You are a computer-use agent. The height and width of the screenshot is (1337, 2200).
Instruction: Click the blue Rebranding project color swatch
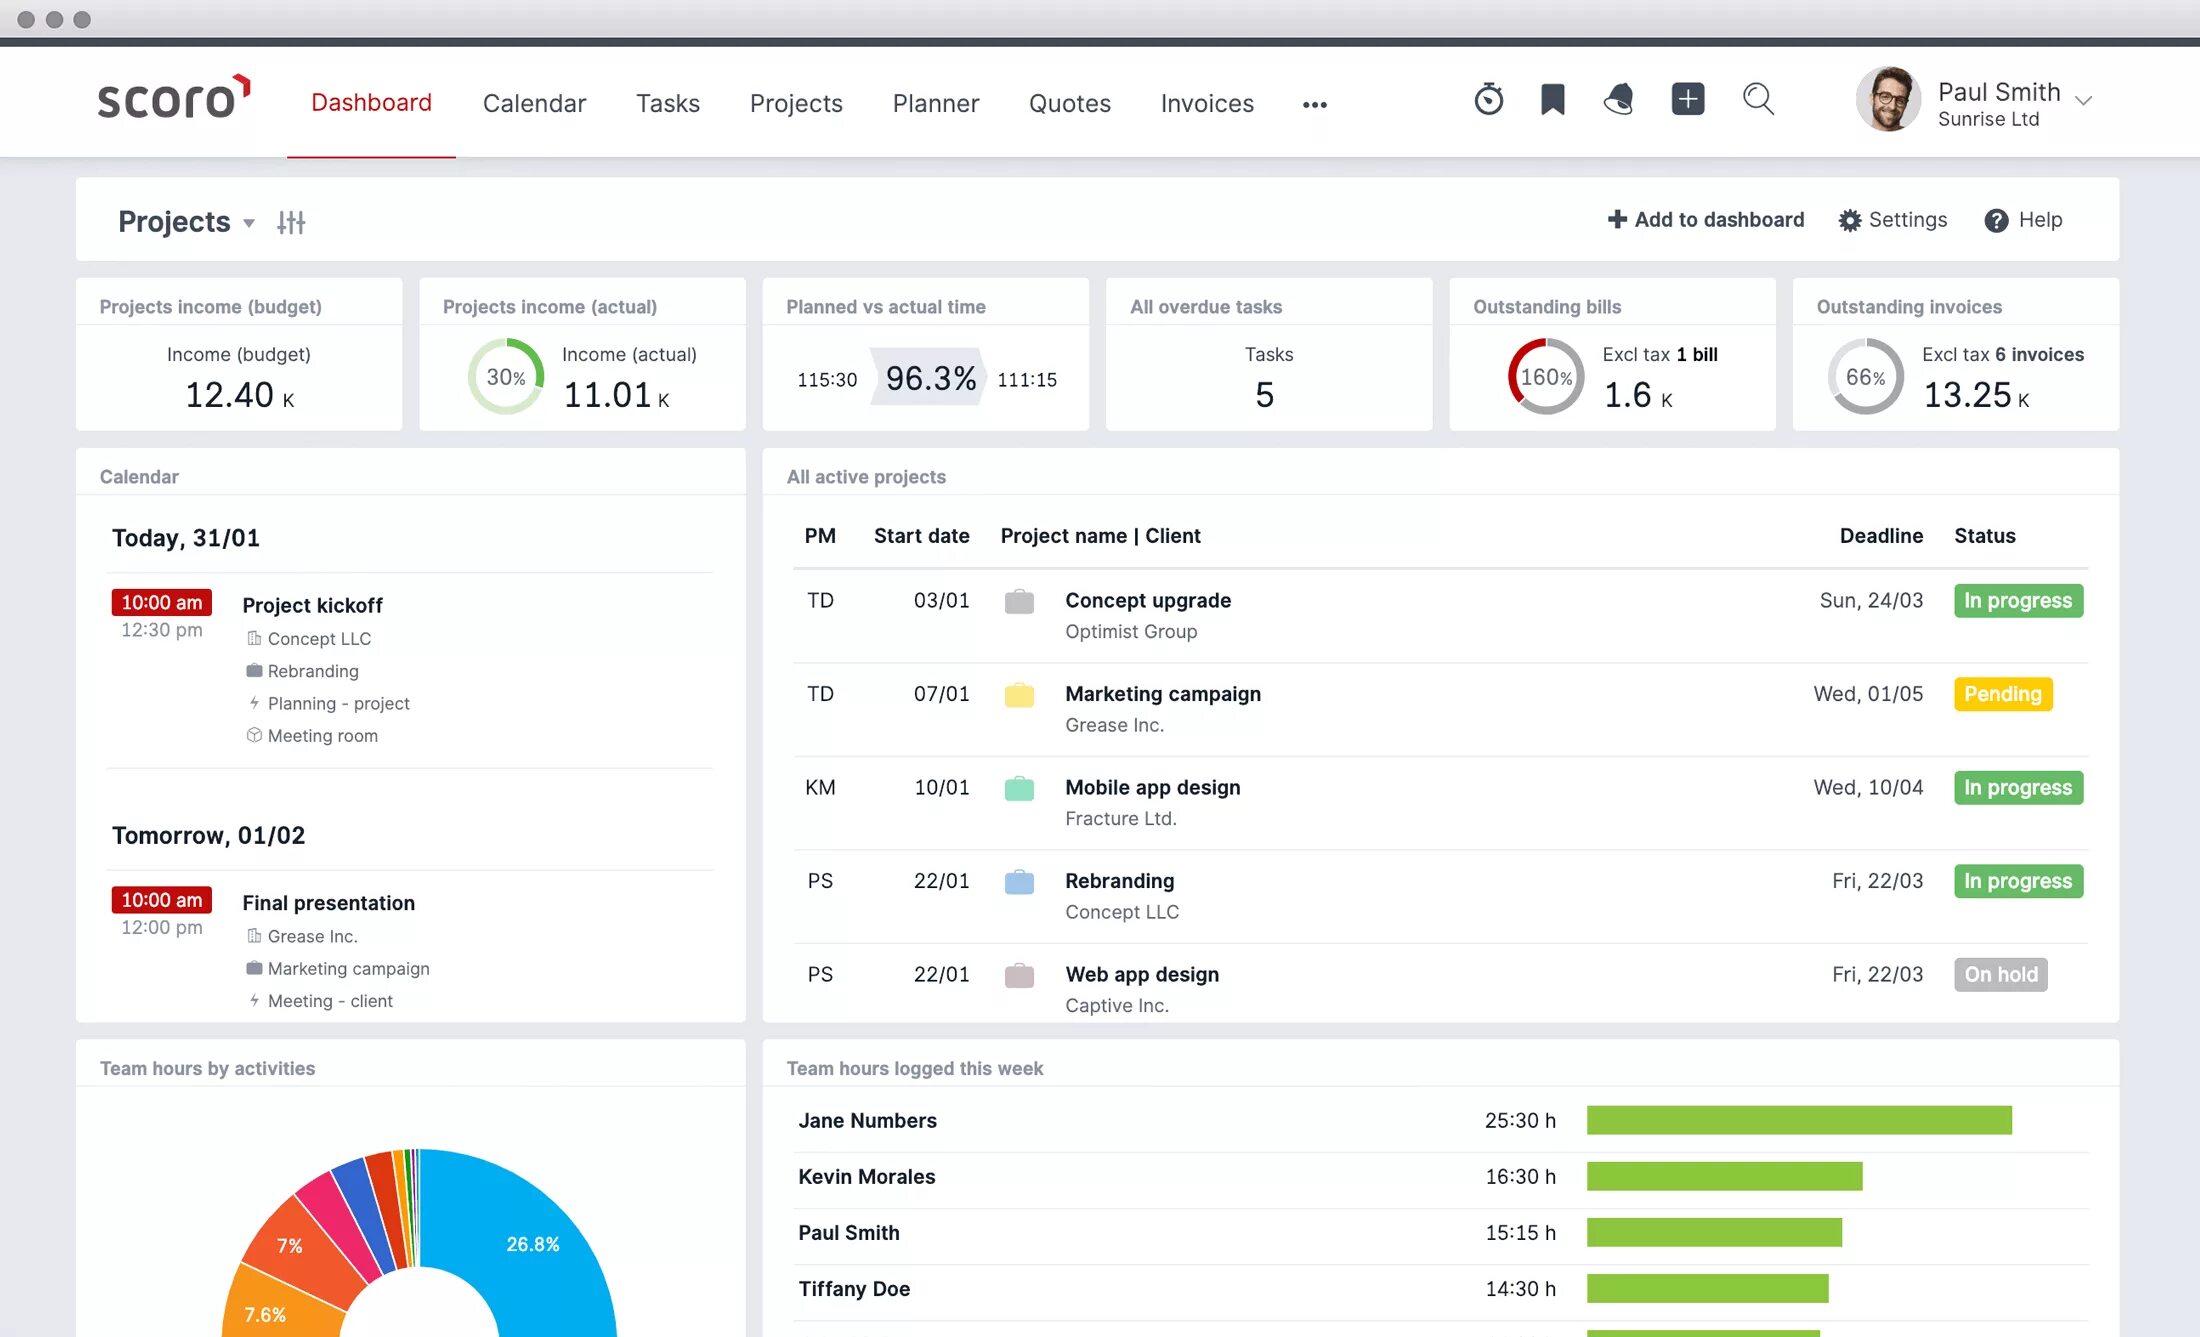[x=1019, y=882]
